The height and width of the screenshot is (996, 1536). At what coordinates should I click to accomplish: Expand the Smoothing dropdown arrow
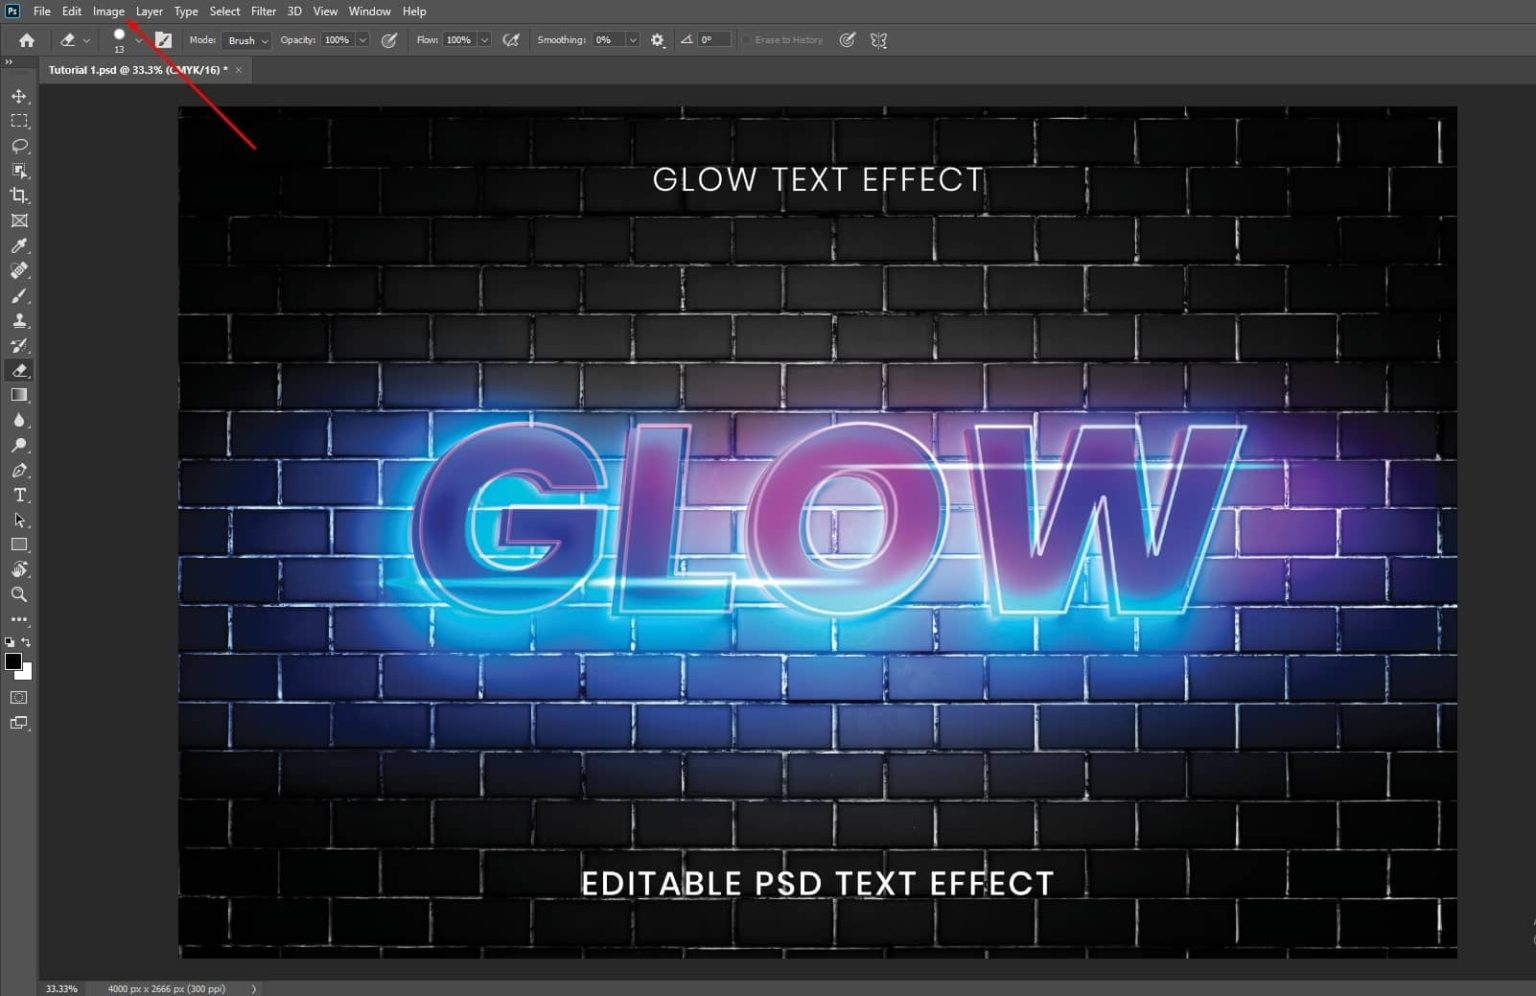point(632,40)
